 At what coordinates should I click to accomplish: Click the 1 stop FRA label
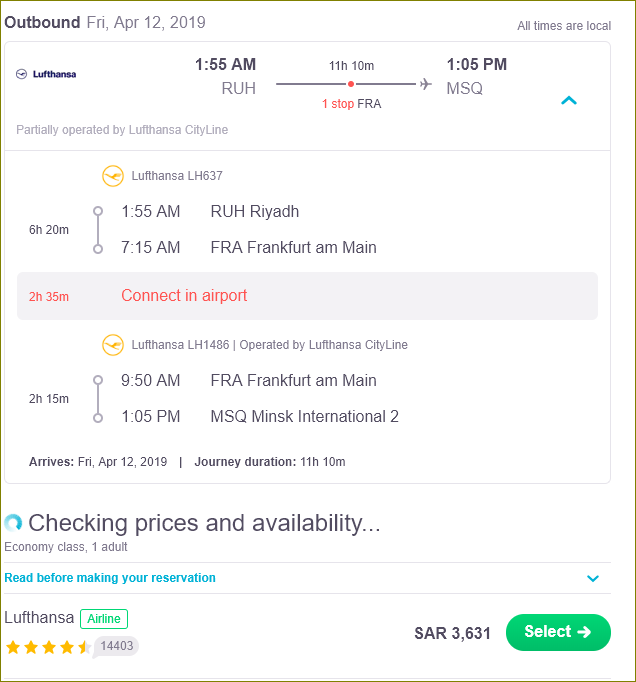click(x=351, y=104)
